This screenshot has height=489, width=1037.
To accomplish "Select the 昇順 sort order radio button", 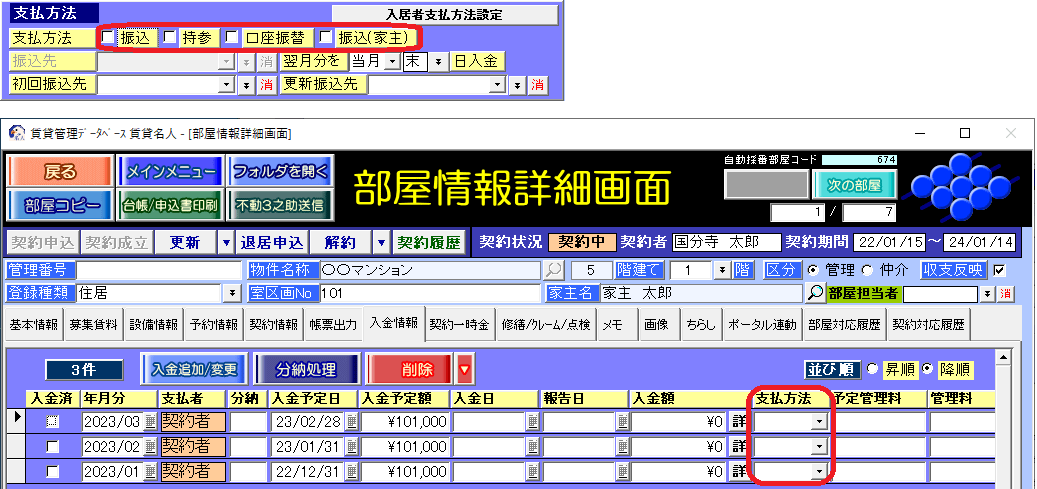I will coord(873,369).
